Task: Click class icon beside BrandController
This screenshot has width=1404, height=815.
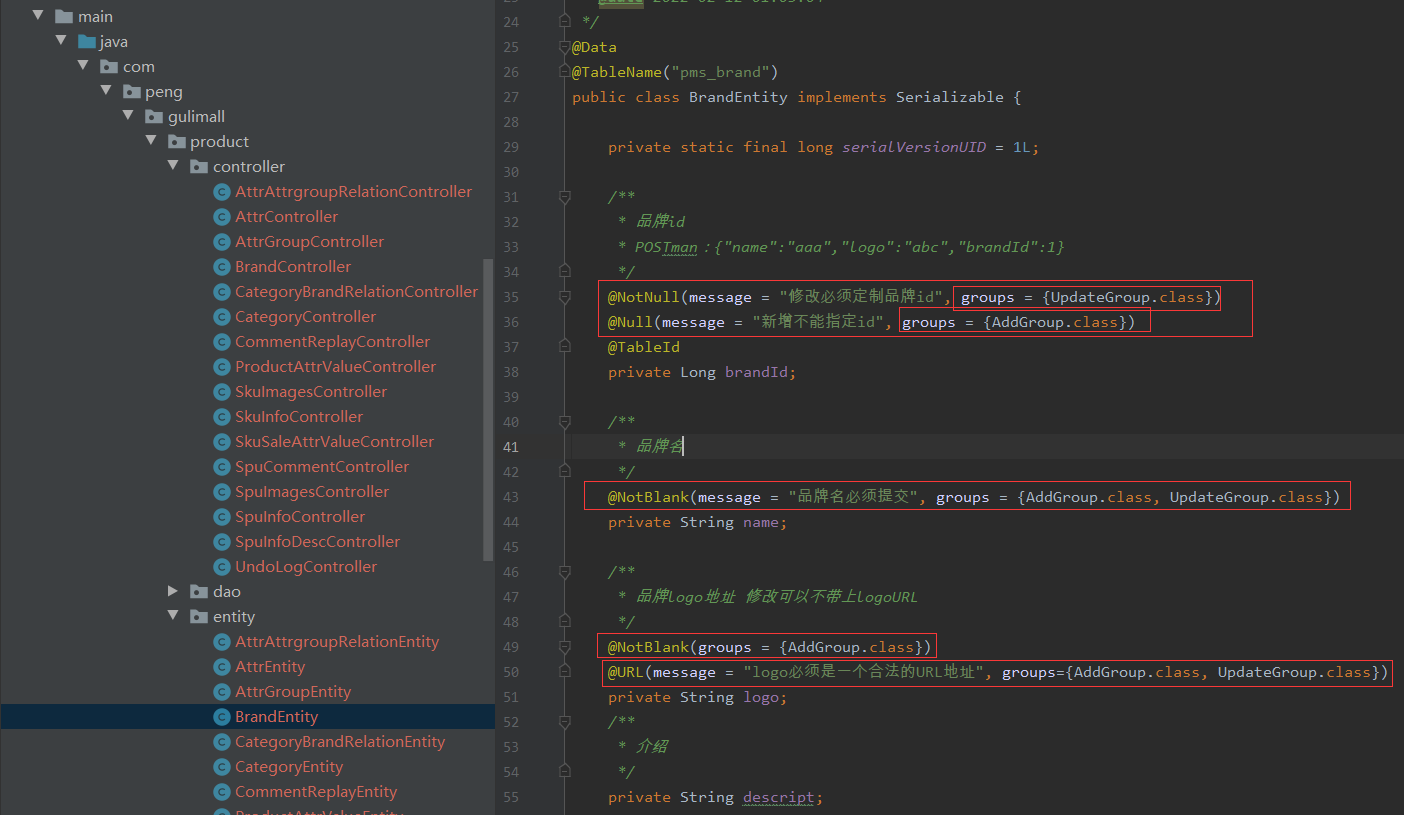Action: point(222,266)
